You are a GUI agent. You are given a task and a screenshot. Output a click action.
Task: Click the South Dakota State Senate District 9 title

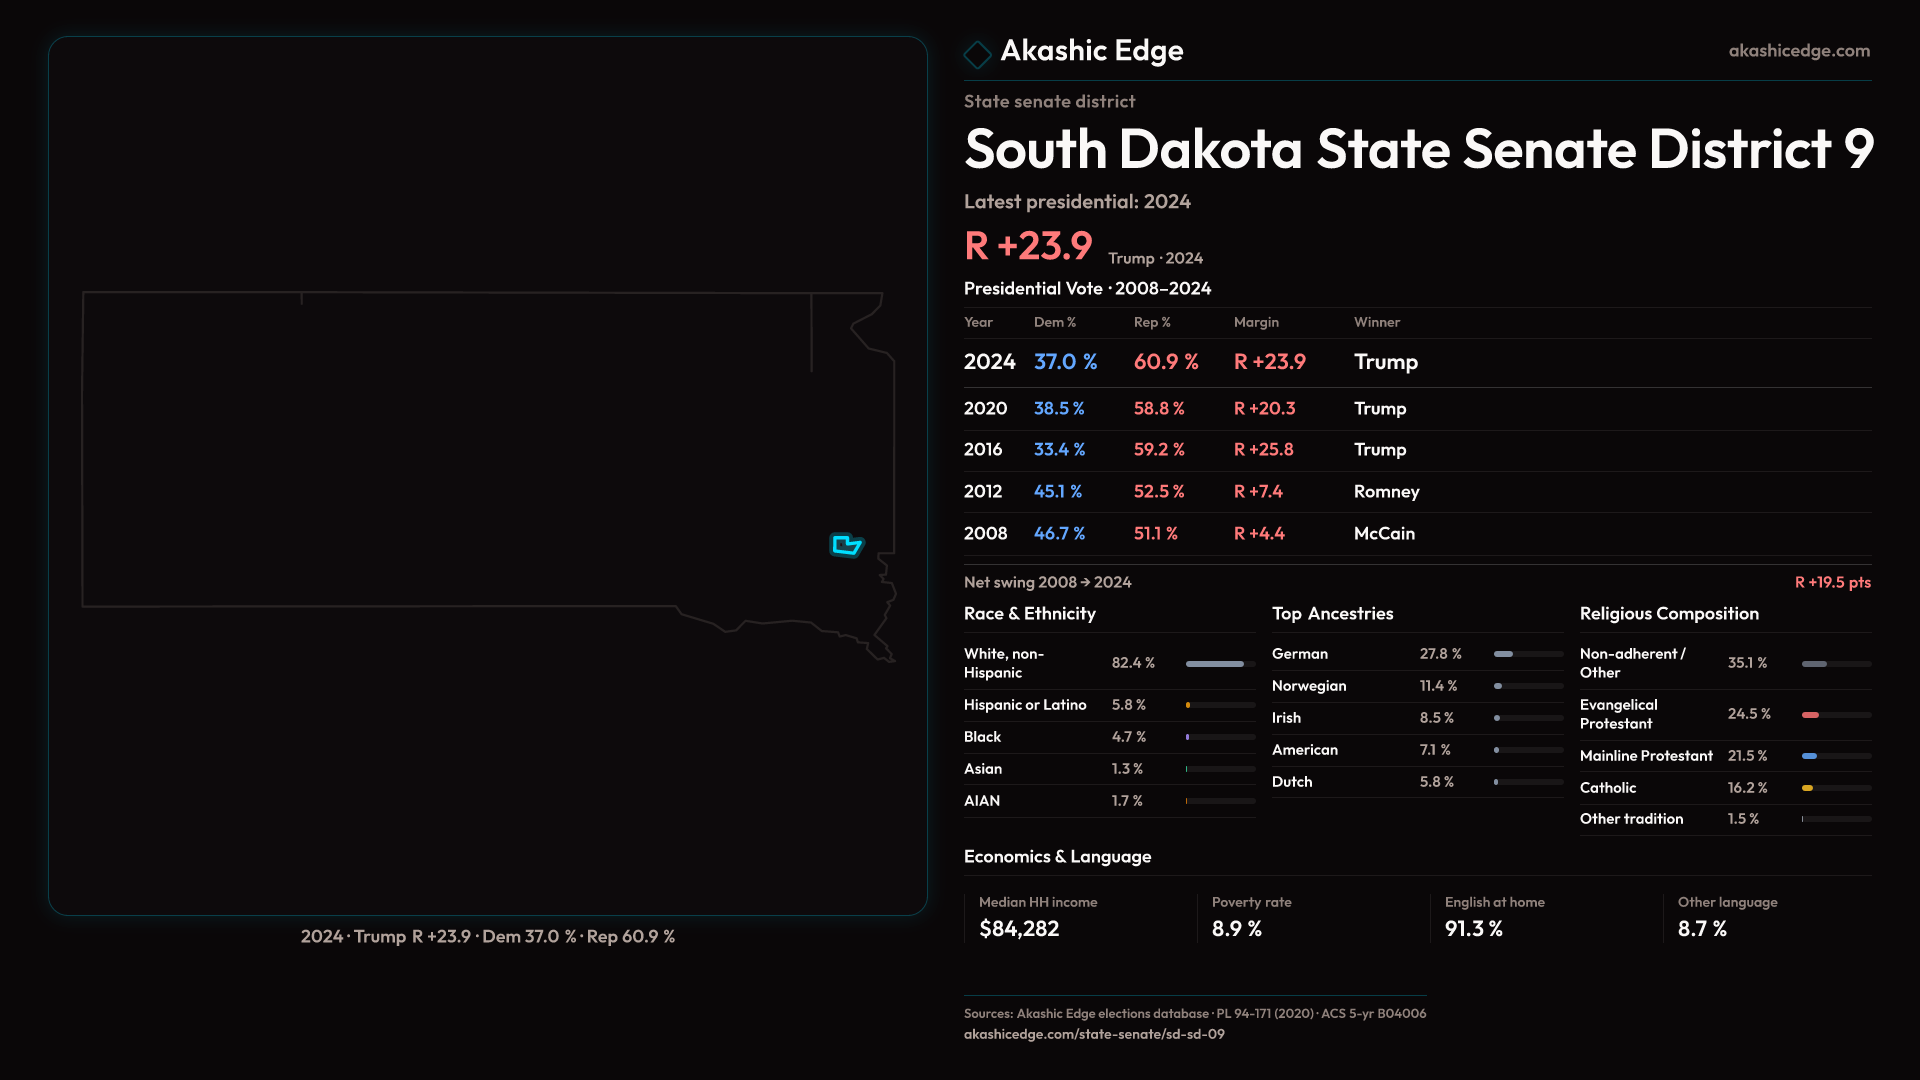1417,150
